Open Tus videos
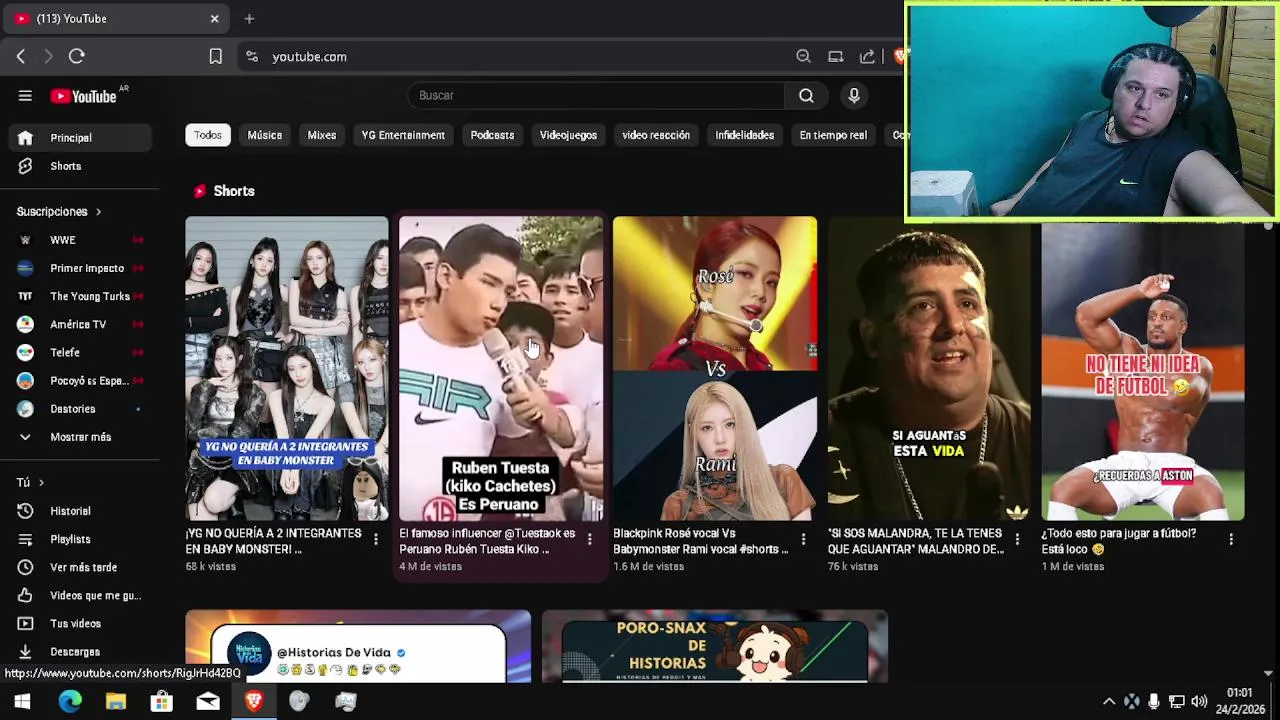 tap(79, 623)
